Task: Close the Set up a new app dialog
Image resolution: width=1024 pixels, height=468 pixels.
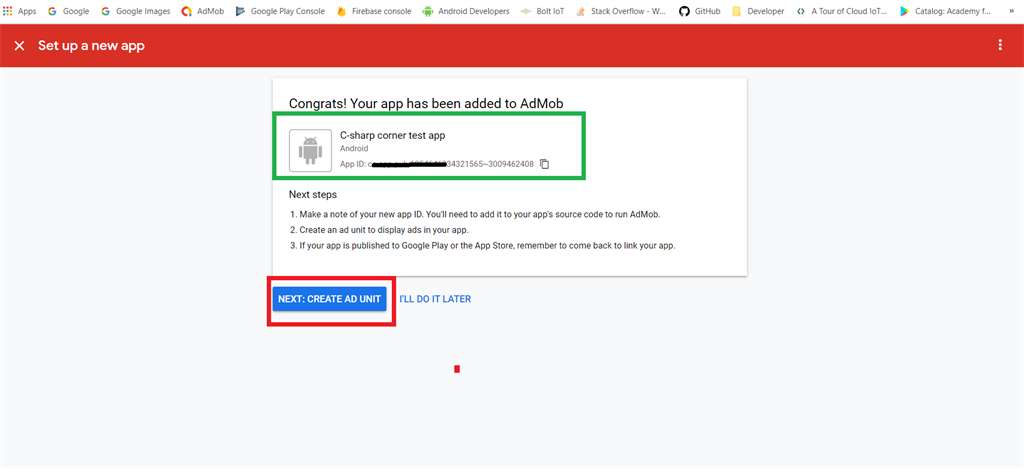Action: click(x=20, y=46)
